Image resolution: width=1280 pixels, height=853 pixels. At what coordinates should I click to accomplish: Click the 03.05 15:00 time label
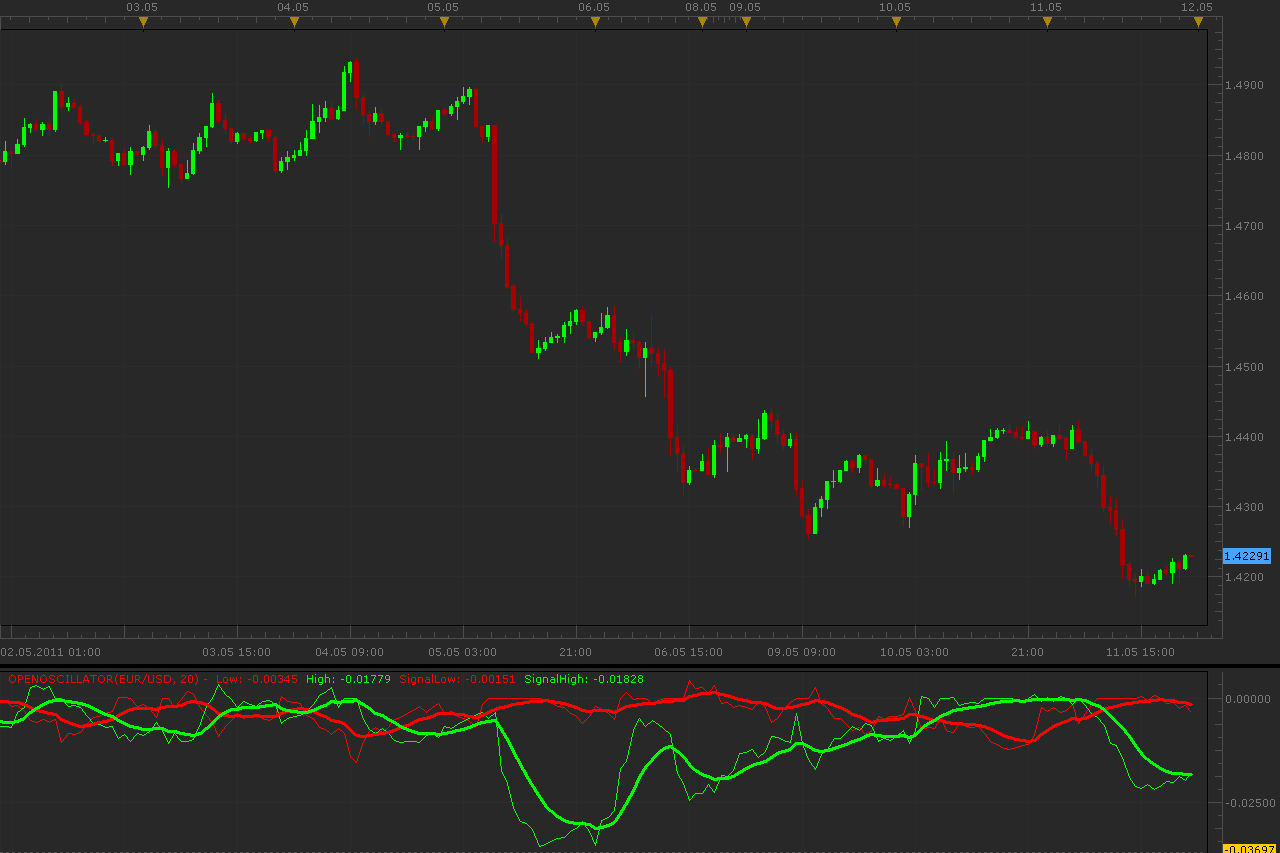pyautogui.click(x=236, y=652)
